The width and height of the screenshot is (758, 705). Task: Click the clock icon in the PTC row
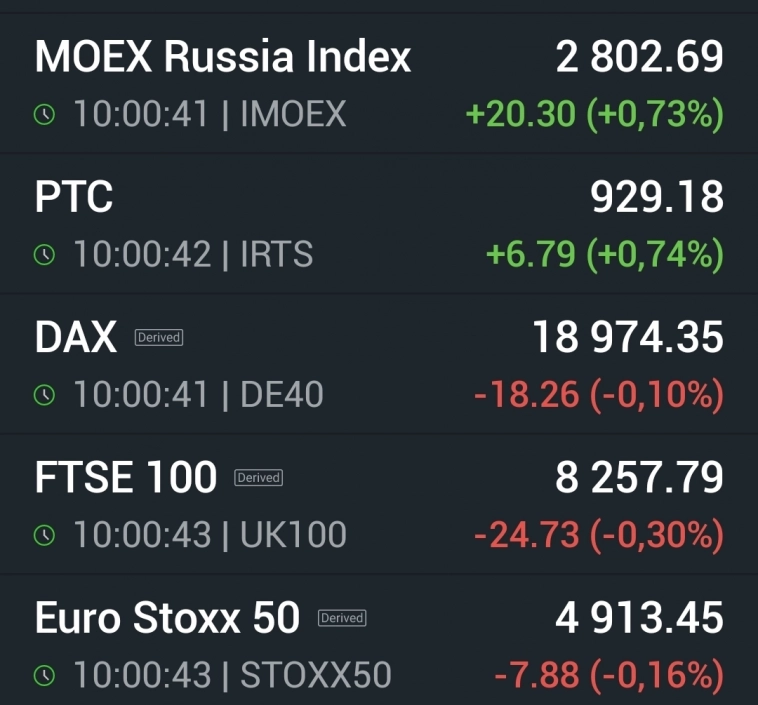coord(44,255)
